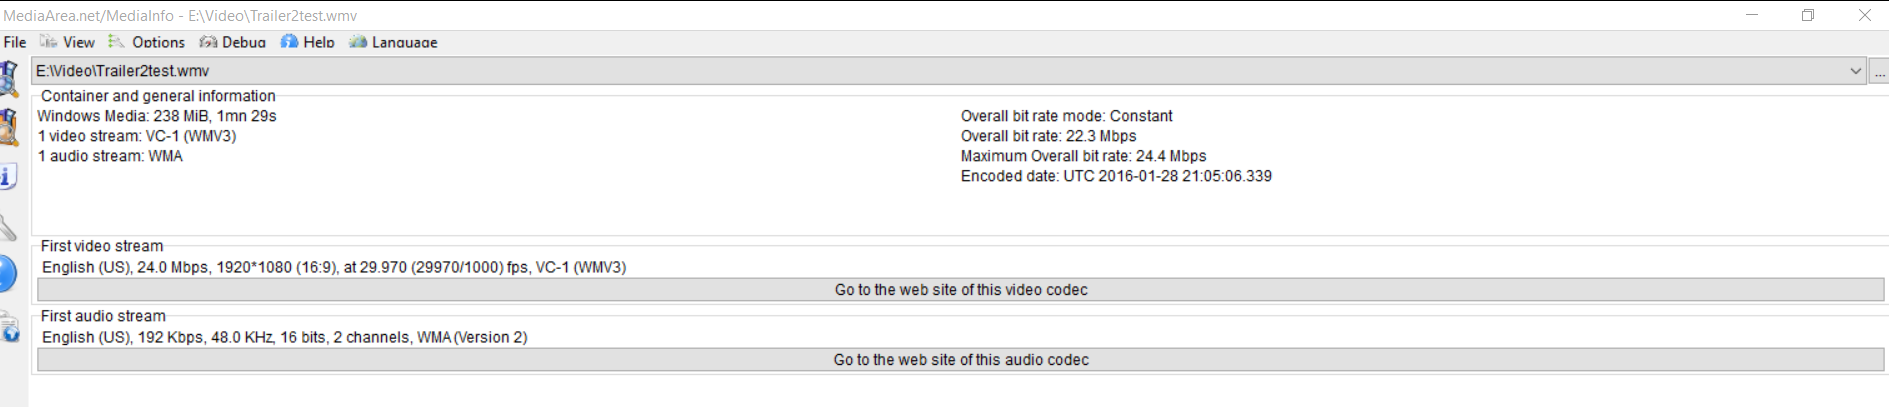Open the View menu
The height and width of the screenshot is (407, 1889).
point(68,42)
